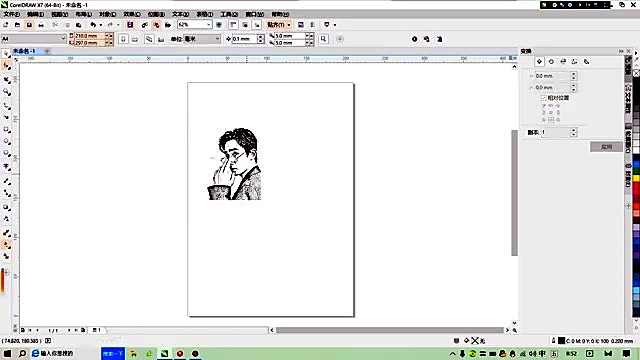This screenshot has height=360, width=640.
Task: Click the search content magnifier button on property bar
Action: (323, 39)
